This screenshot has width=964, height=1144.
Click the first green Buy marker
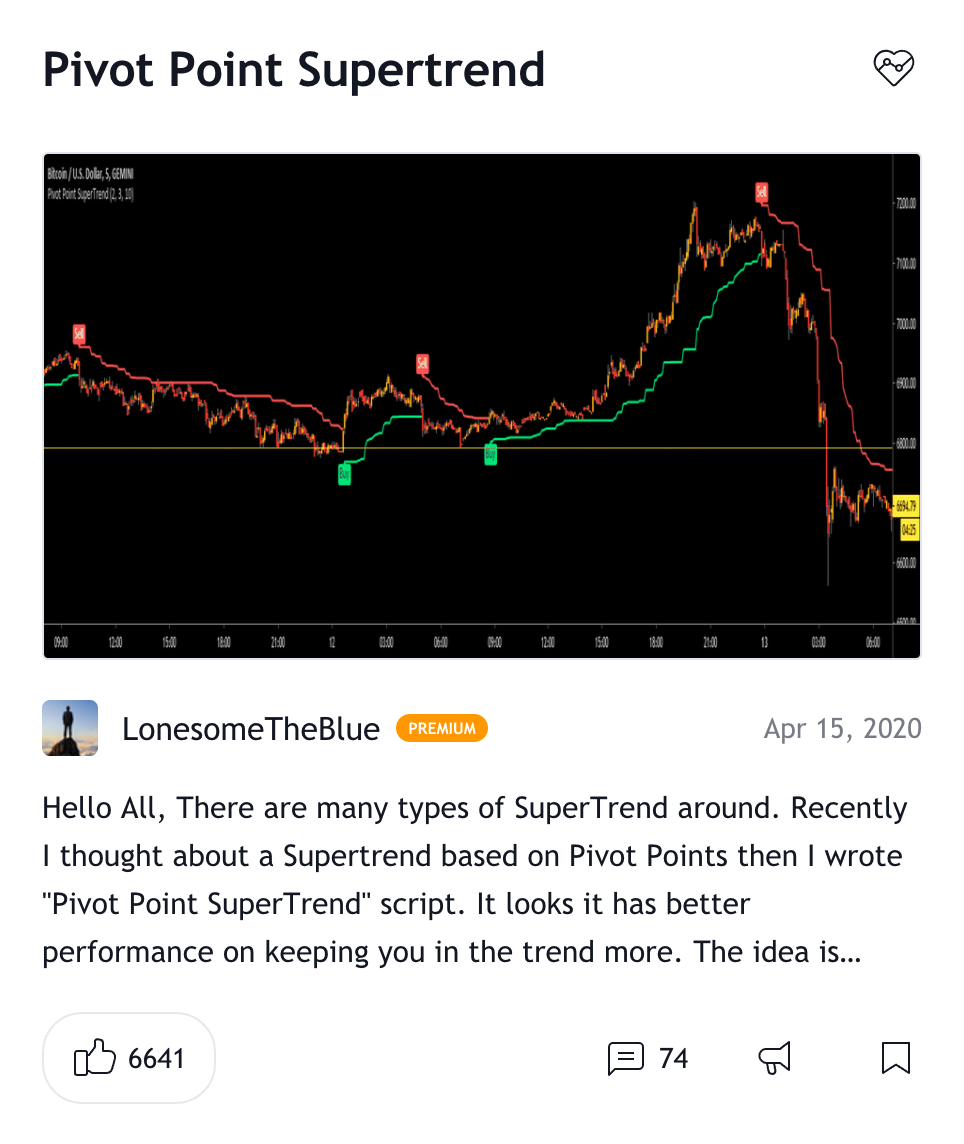point(344,475)
